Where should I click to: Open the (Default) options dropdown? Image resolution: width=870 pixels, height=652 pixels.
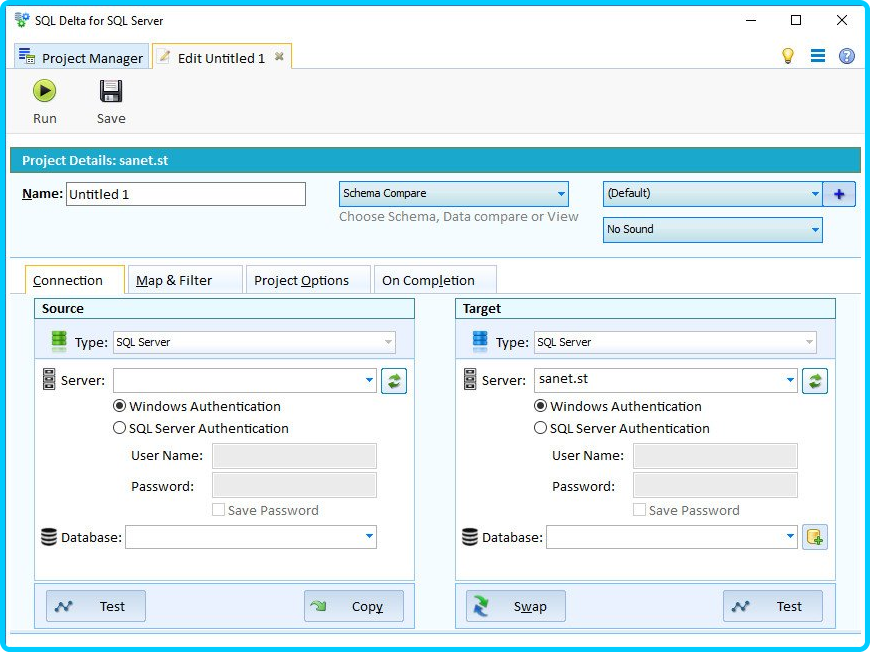coord(712,194)
